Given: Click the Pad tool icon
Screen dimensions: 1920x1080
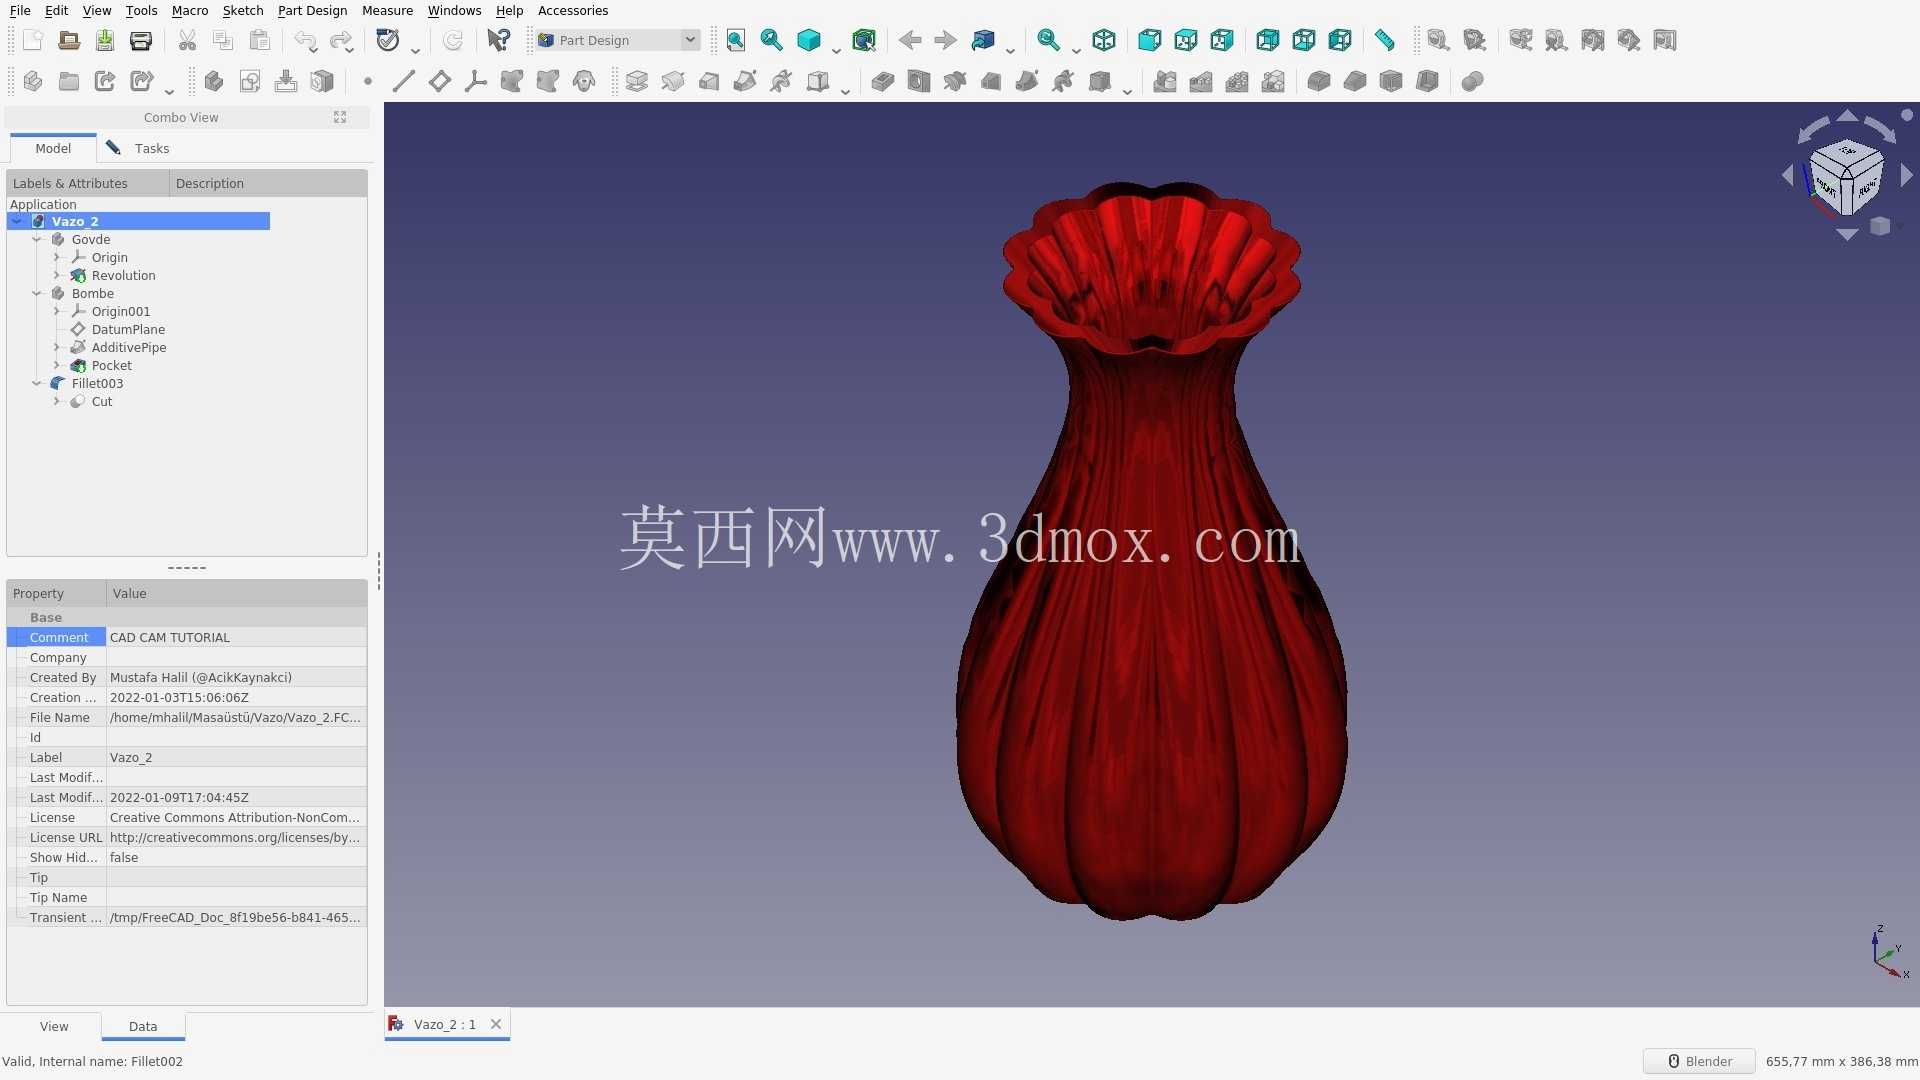Looking at the screenshot, I should pos(637,81).
